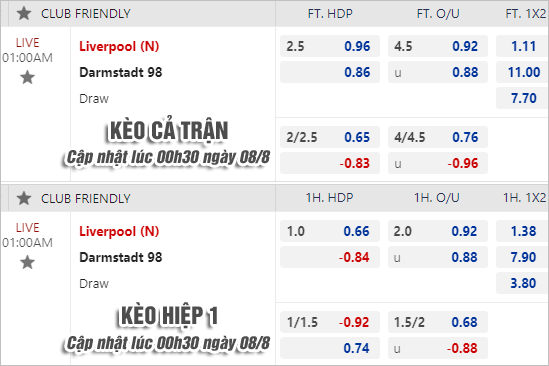The image size is (549, 366).
Task: Favorite the full-time Liverpool vs Darmstadt match
Action: pyautogui.click(x=27, y=77)
